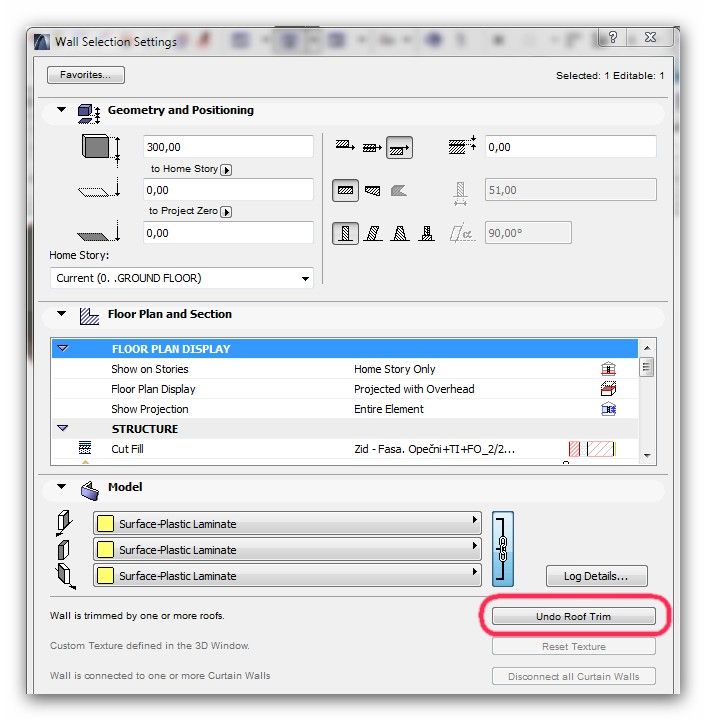Select the basic wall structure icon
This screenshot has height=720, width=706.
[345, 190]
